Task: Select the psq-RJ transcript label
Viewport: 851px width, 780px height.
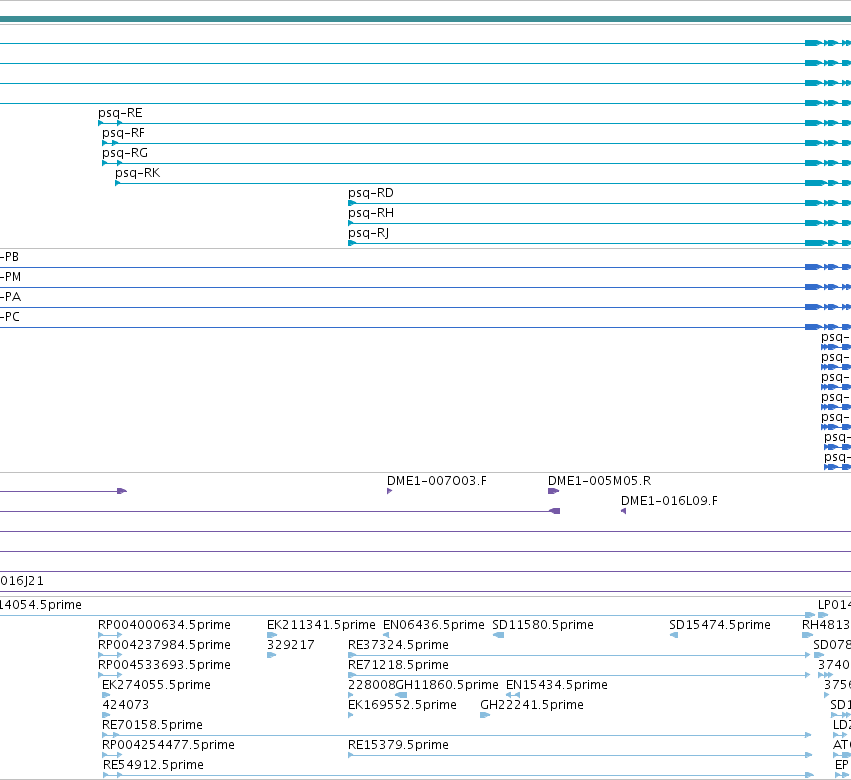Action: click(x=369, y=233)
